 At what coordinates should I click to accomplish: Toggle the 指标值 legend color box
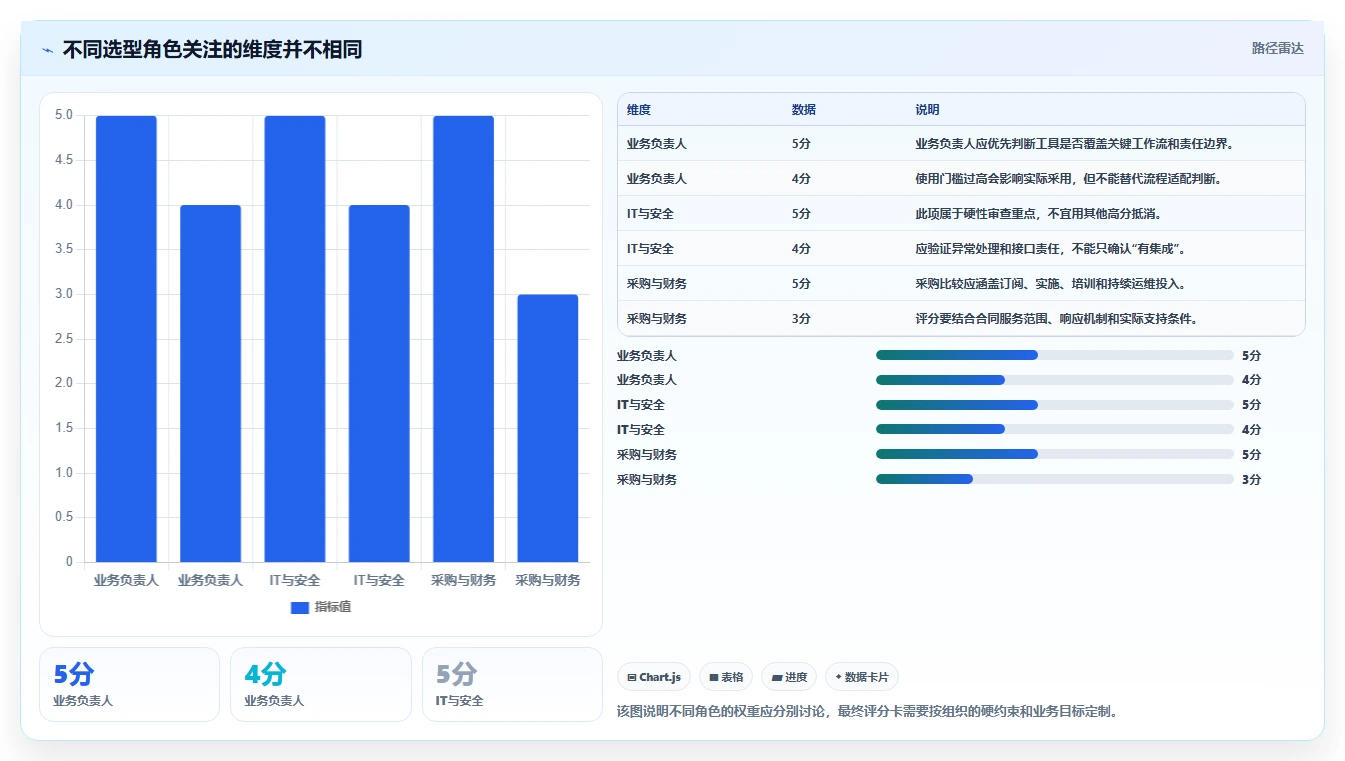pos(300,607)
